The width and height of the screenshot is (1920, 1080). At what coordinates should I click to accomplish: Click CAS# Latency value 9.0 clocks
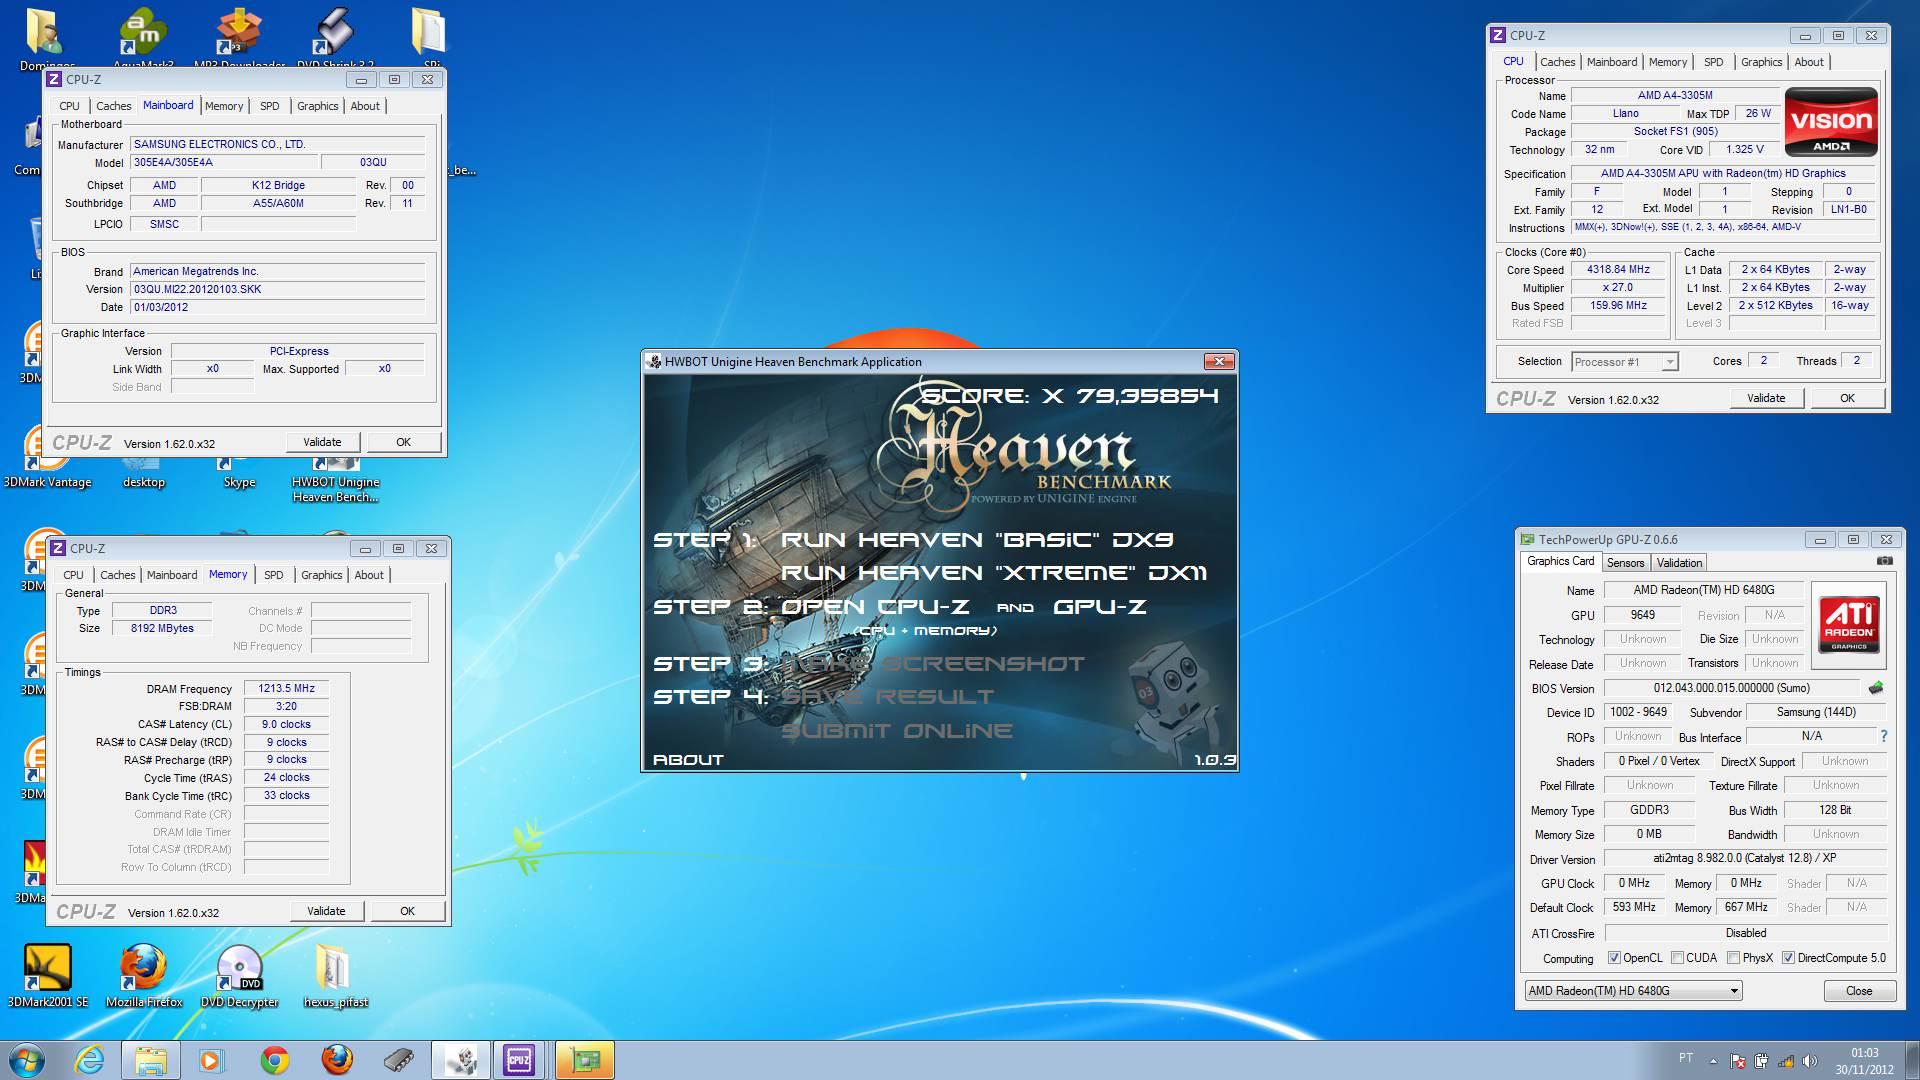coord(287,724)
